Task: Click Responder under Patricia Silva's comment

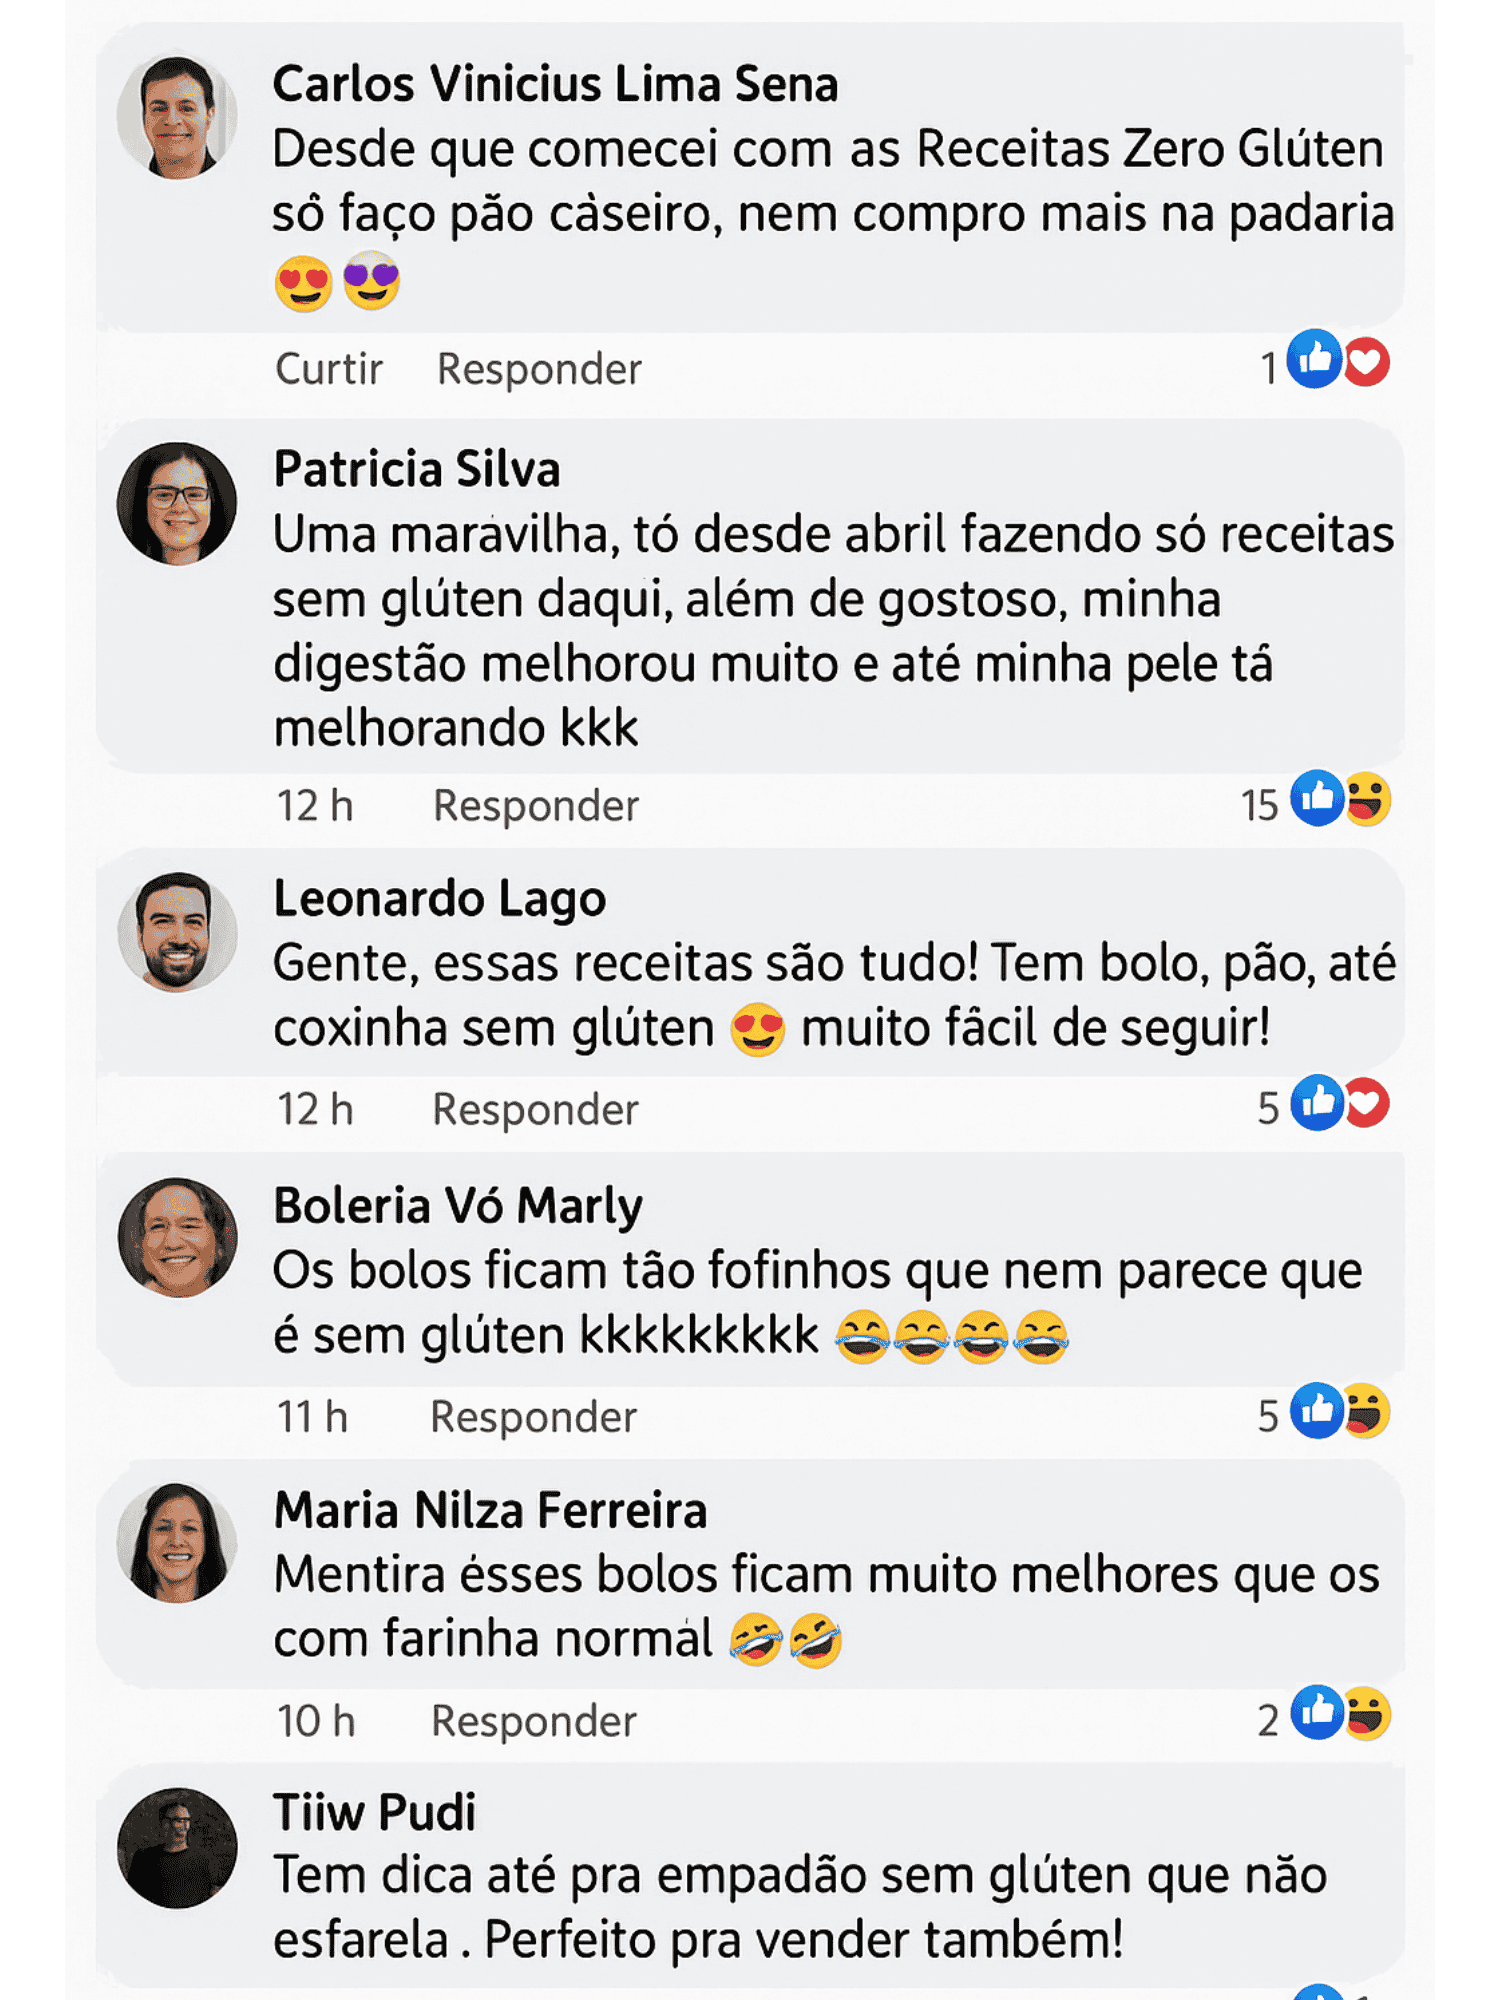Action: pyautogui.click(x=536, y=806)
